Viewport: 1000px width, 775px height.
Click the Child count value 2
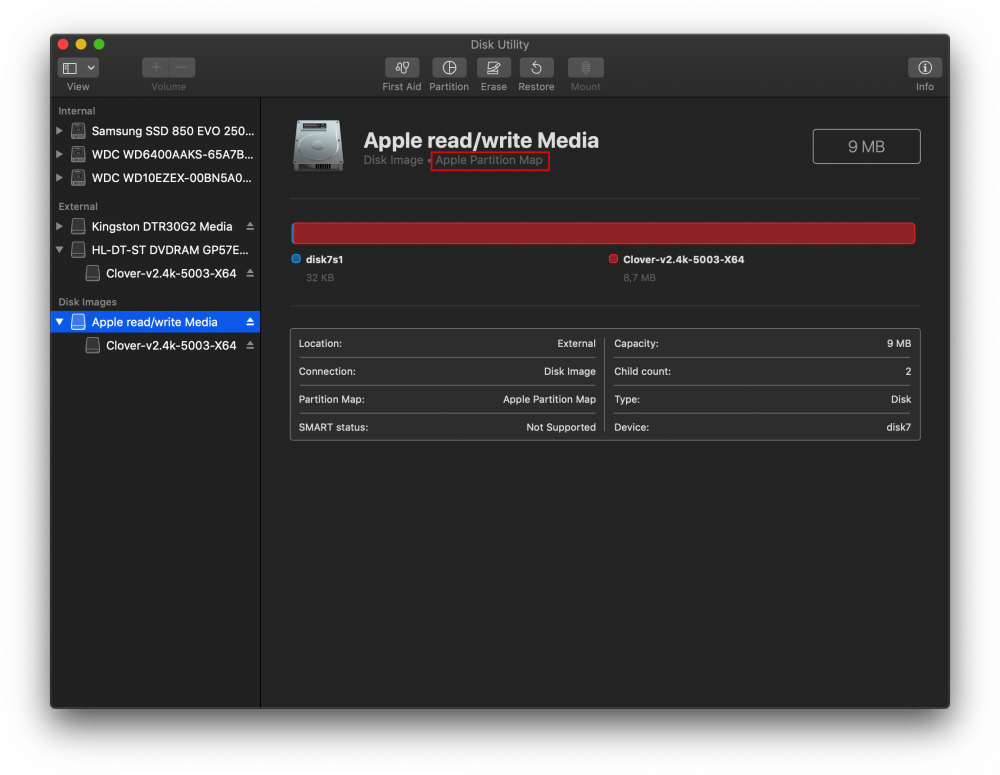(x=908, y=371)
